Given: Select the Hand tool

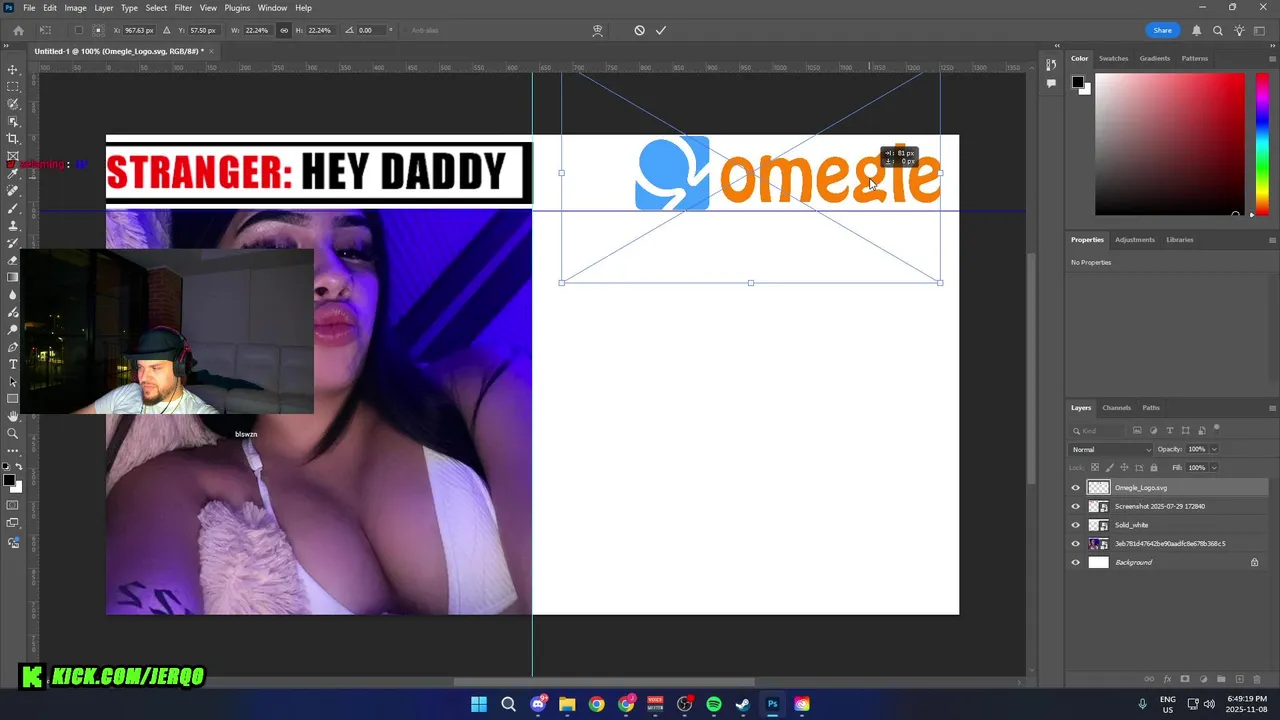Looking at the screenshot, I should (13, 416).
